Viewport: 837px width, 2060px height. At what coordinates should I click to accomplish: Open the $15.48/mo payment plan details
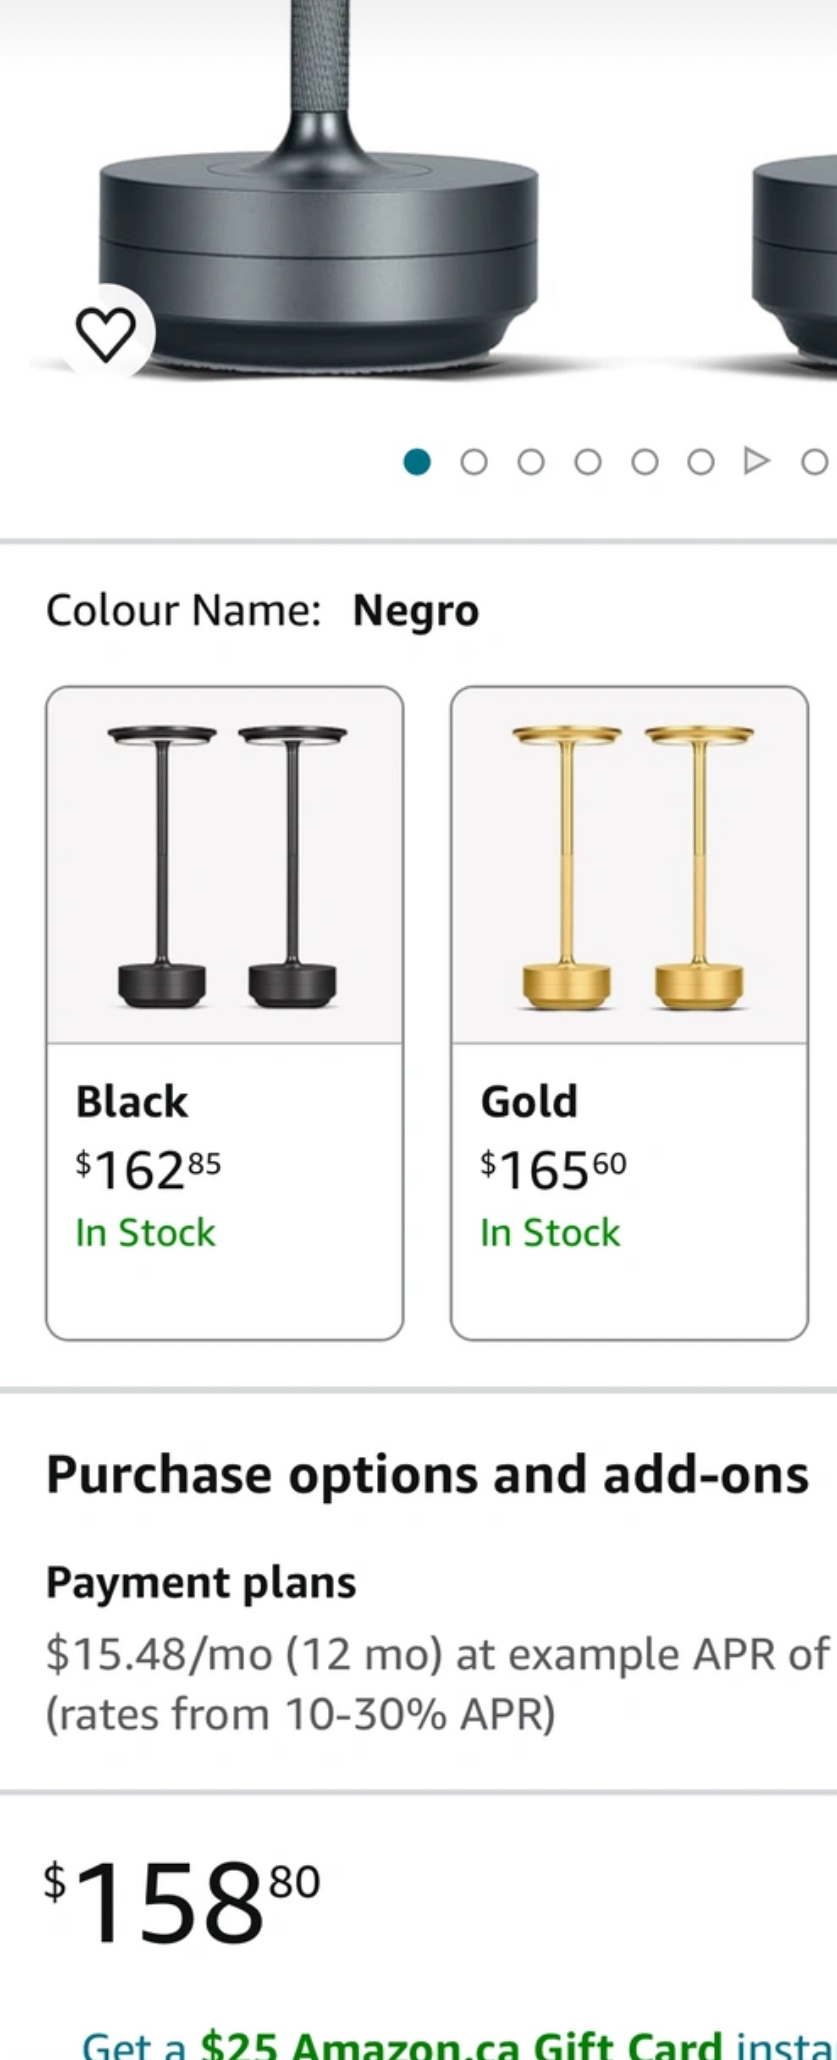[x=437, y=1683]
